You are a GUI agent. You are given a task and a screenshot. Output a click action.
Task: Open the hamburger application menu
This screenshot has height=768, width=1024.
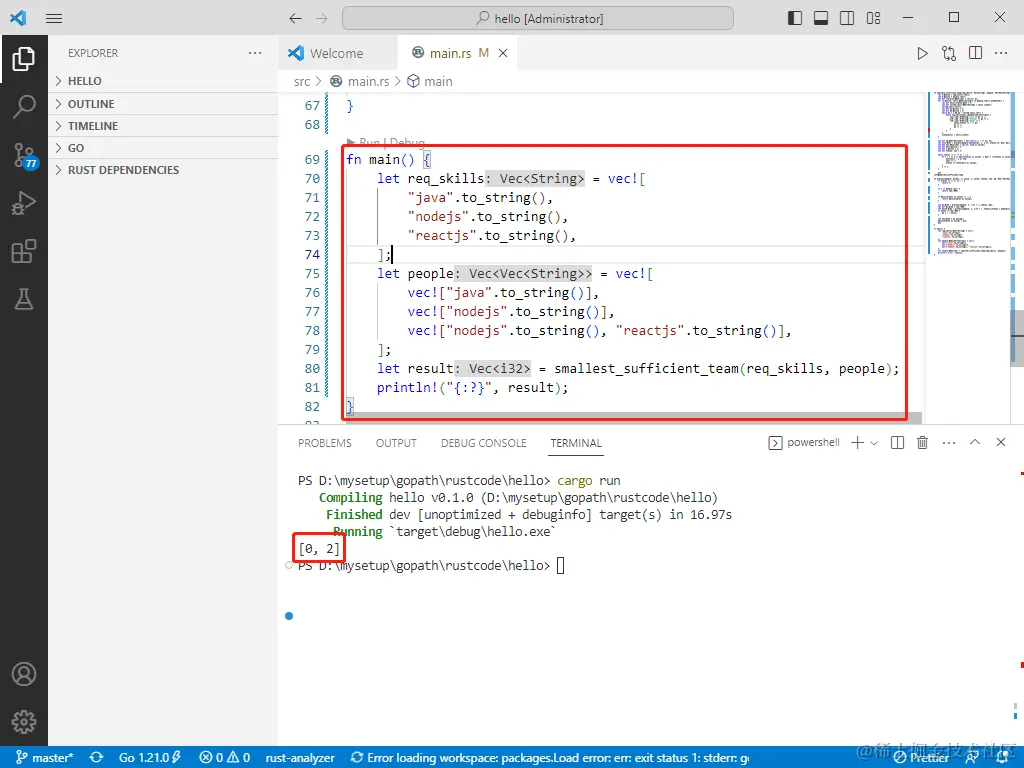tap(54, 18)
